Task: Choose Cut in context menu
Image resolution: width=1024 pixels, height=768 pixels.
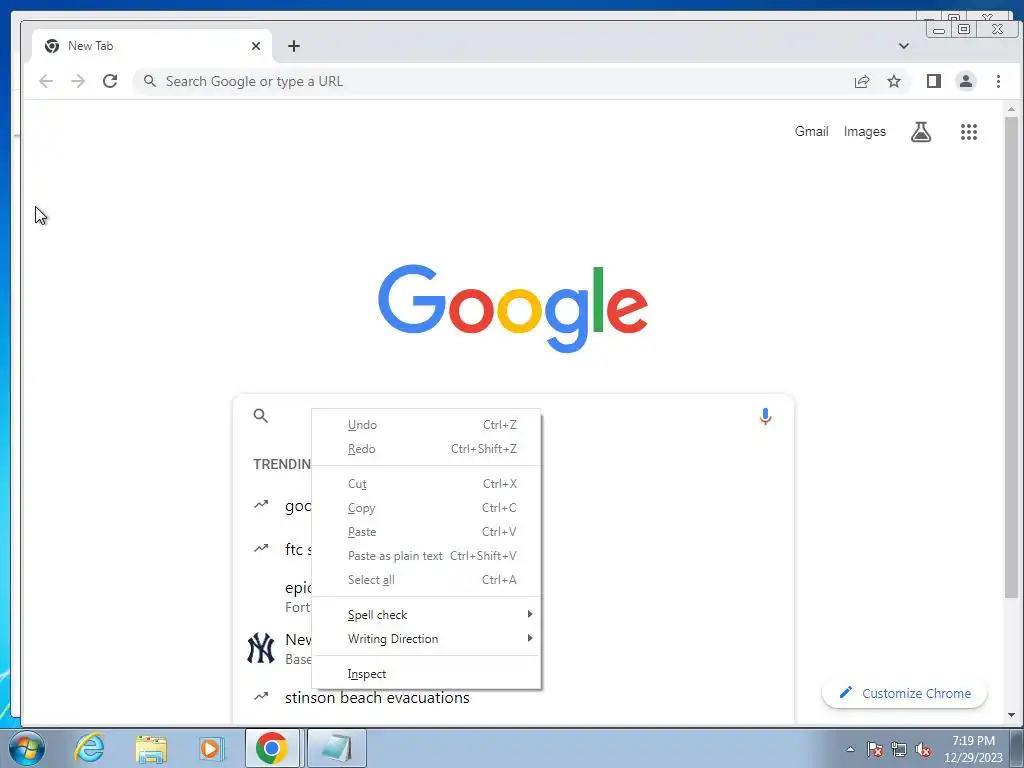Action: click(426, 484)
